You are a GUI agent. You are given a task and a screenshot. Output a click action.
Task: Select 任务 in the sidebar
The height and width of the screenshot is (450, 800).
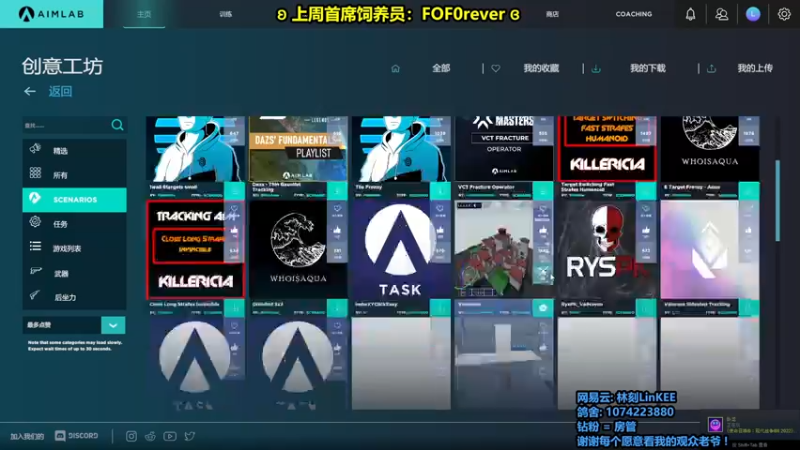click(x=74, y=224)
